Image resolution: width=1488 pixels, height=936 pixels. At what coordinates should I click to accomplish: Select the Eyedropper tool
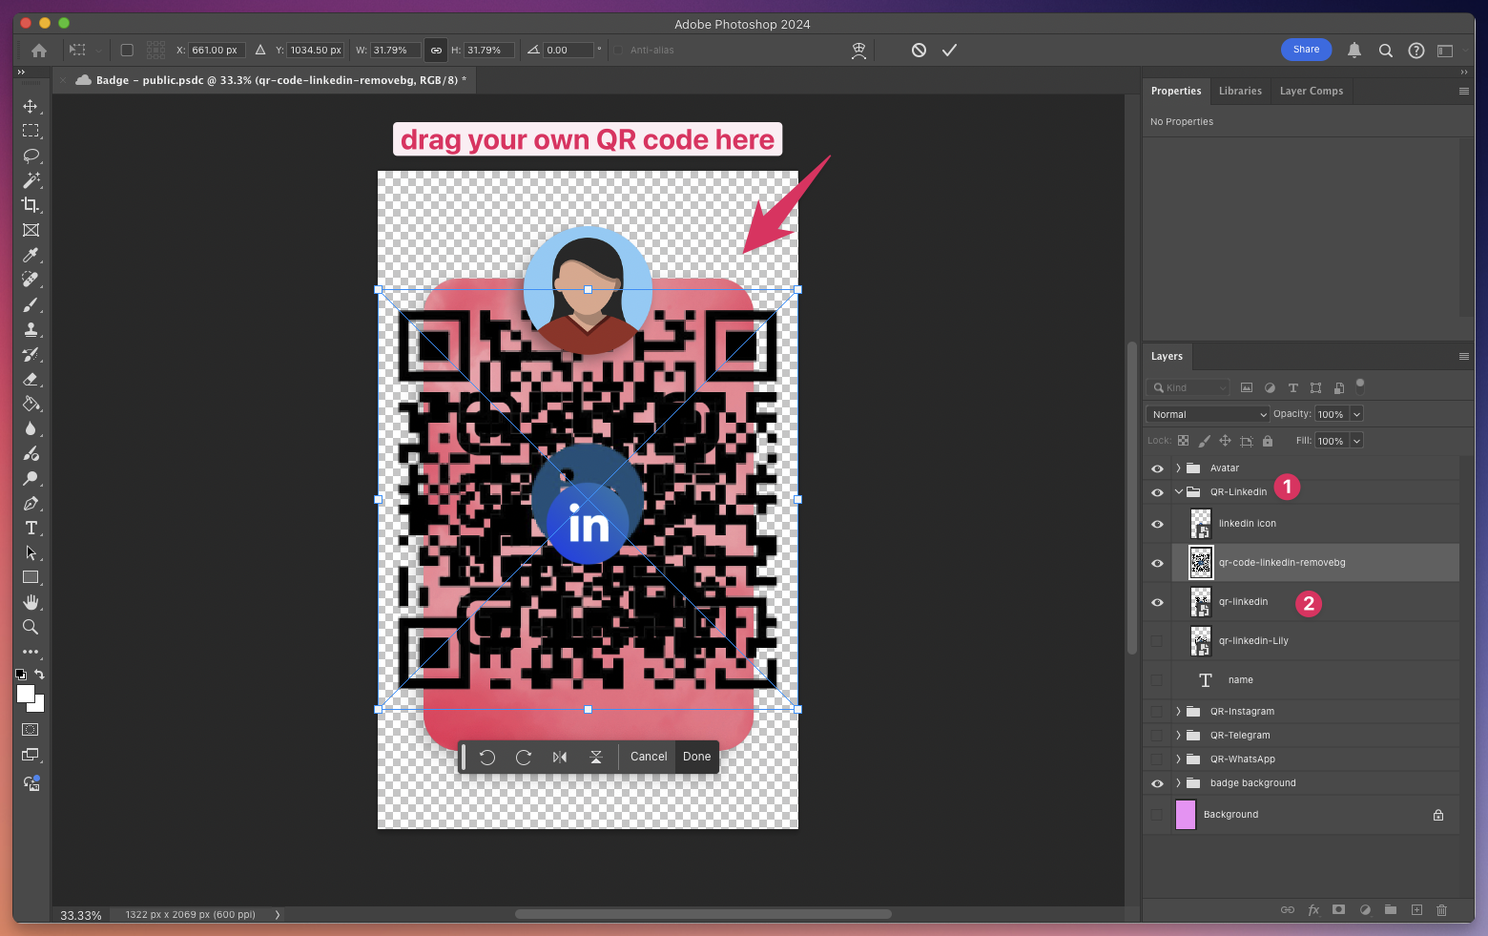tap(31, 255)
